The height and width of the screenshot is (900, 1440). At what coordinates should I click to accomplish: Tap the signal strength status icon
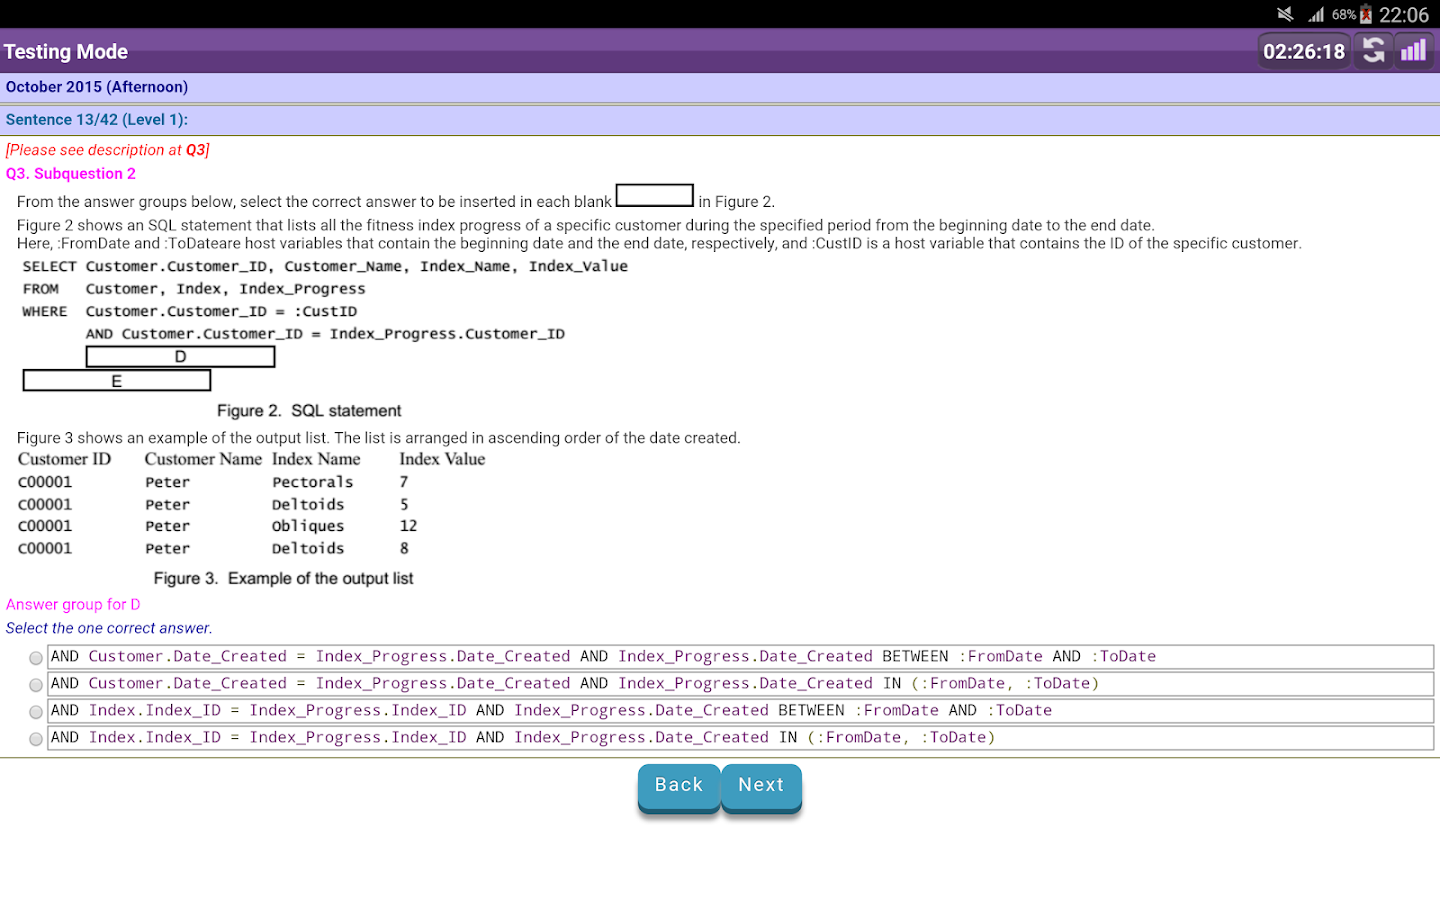point(1316,14)
